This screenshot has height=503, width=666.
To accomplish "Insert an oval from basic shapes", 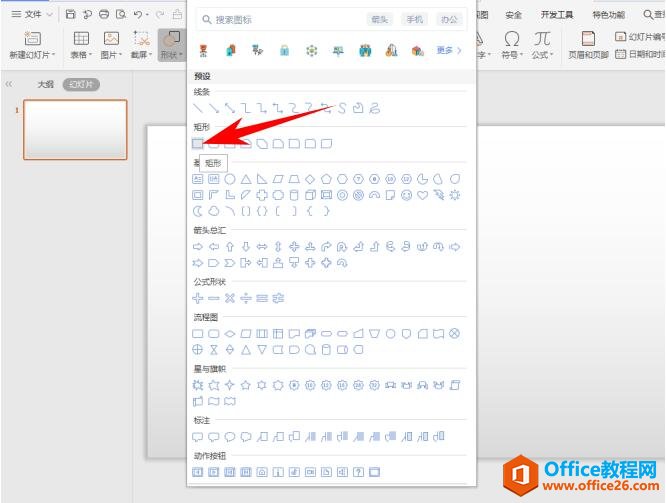I will 230,179.
